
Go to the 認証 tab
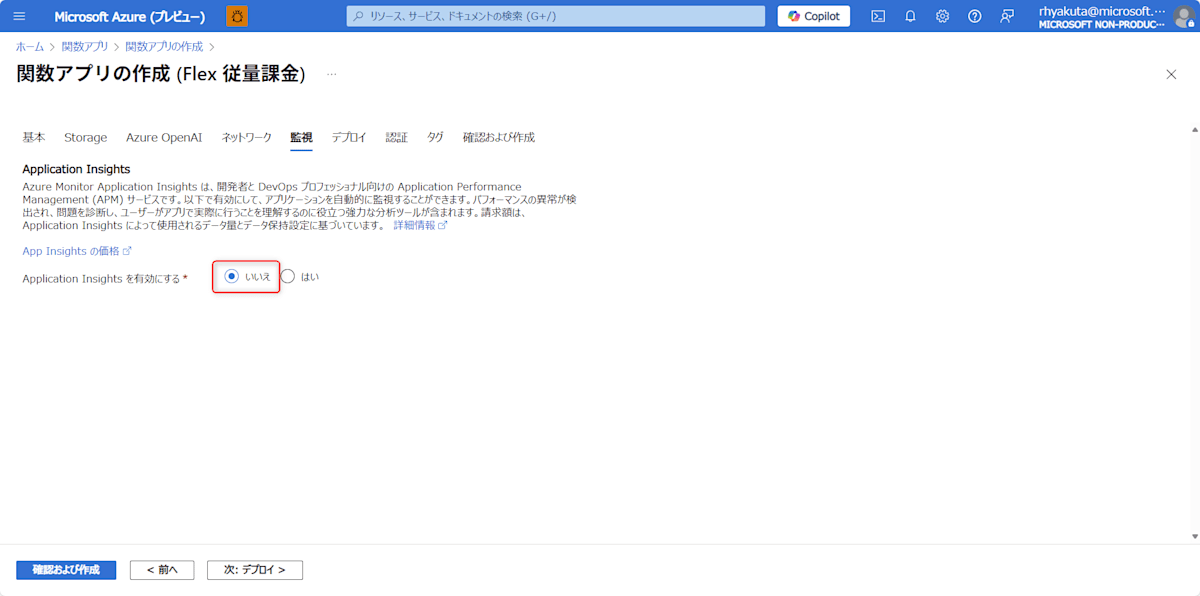point(397,137)
